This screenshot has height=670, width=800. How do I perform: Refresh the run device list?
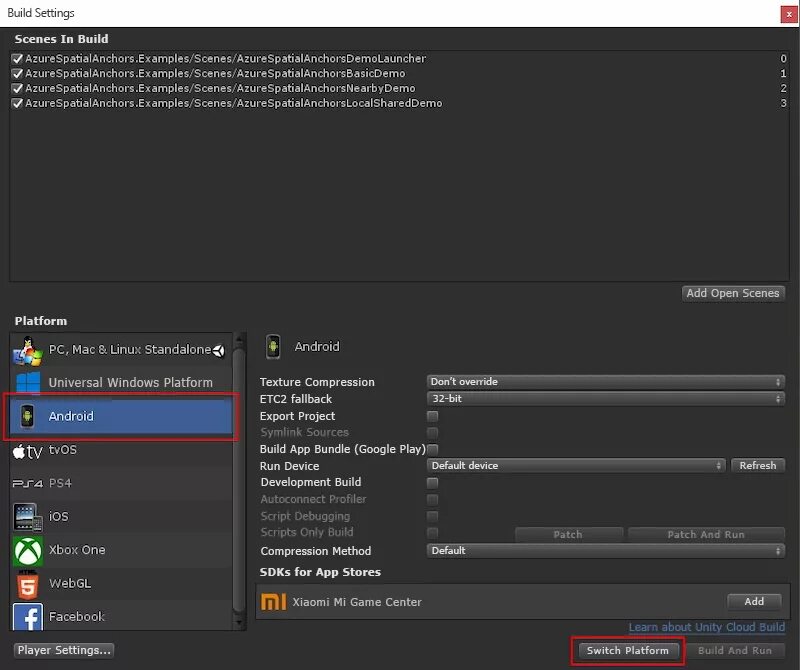(x=758, y=465)
